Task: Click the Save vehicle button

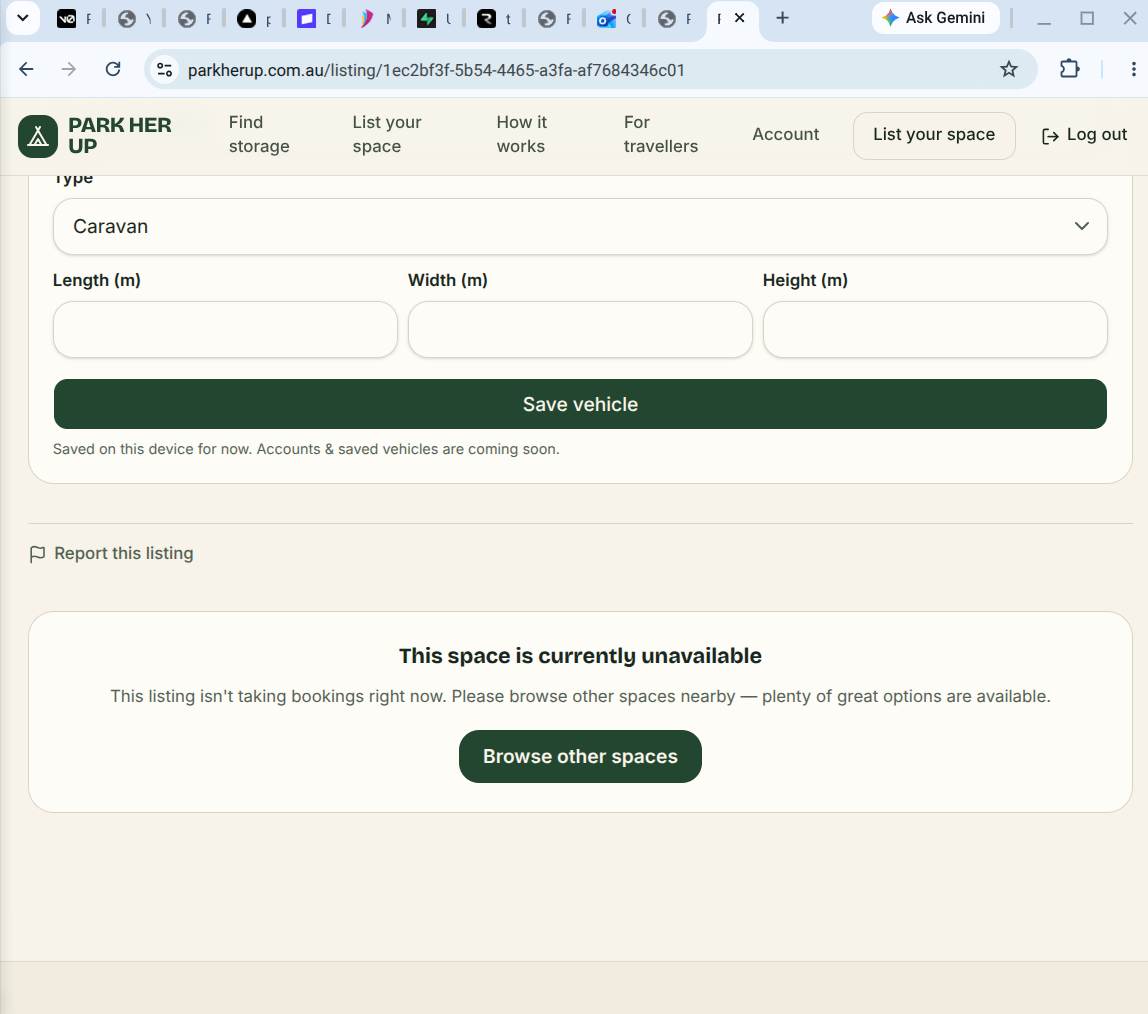Action: click(x=580, y=404)
